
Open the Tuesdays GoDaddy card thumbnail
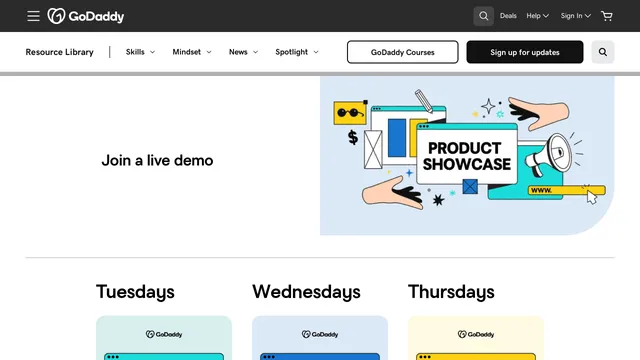coord(164,338)
